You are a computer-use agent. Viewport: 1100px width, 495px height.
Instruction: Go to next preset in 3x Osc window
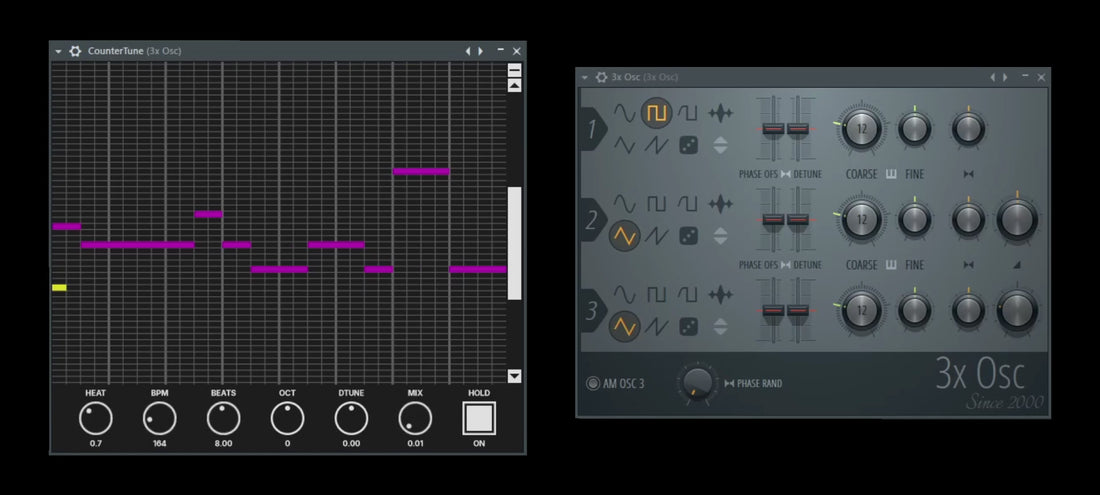(1005, 77)
